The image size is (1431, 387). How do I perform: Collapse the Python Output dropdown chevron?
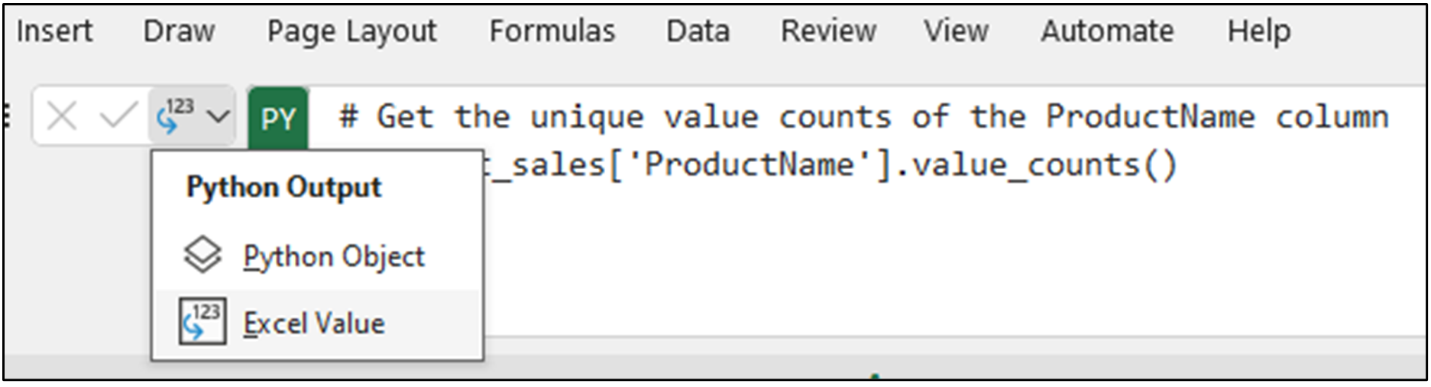[x=218, y=117]
